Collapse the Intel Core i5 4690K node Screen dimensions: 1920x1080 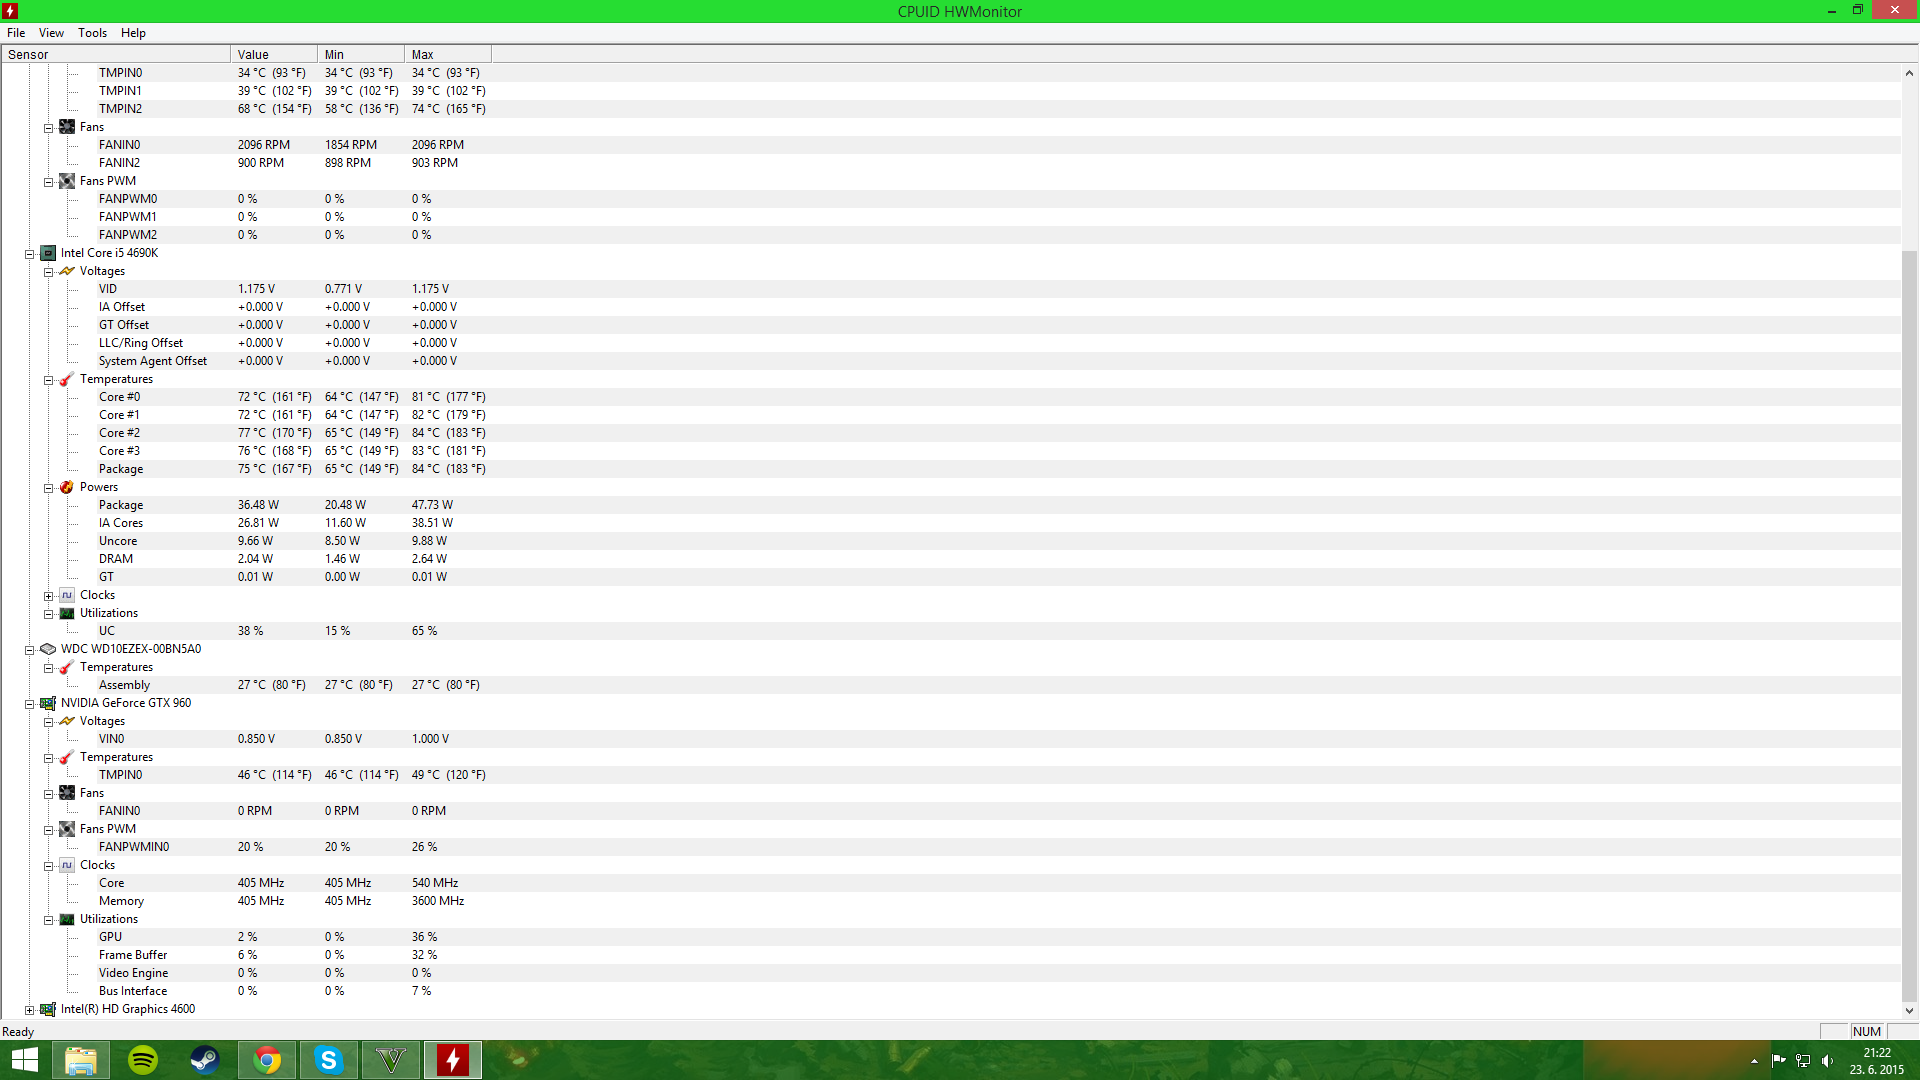[30, 254]
